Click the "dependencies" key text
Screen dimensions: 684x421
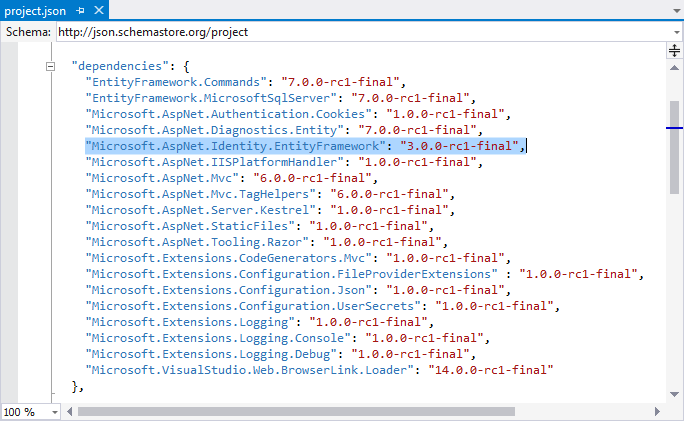120,66
